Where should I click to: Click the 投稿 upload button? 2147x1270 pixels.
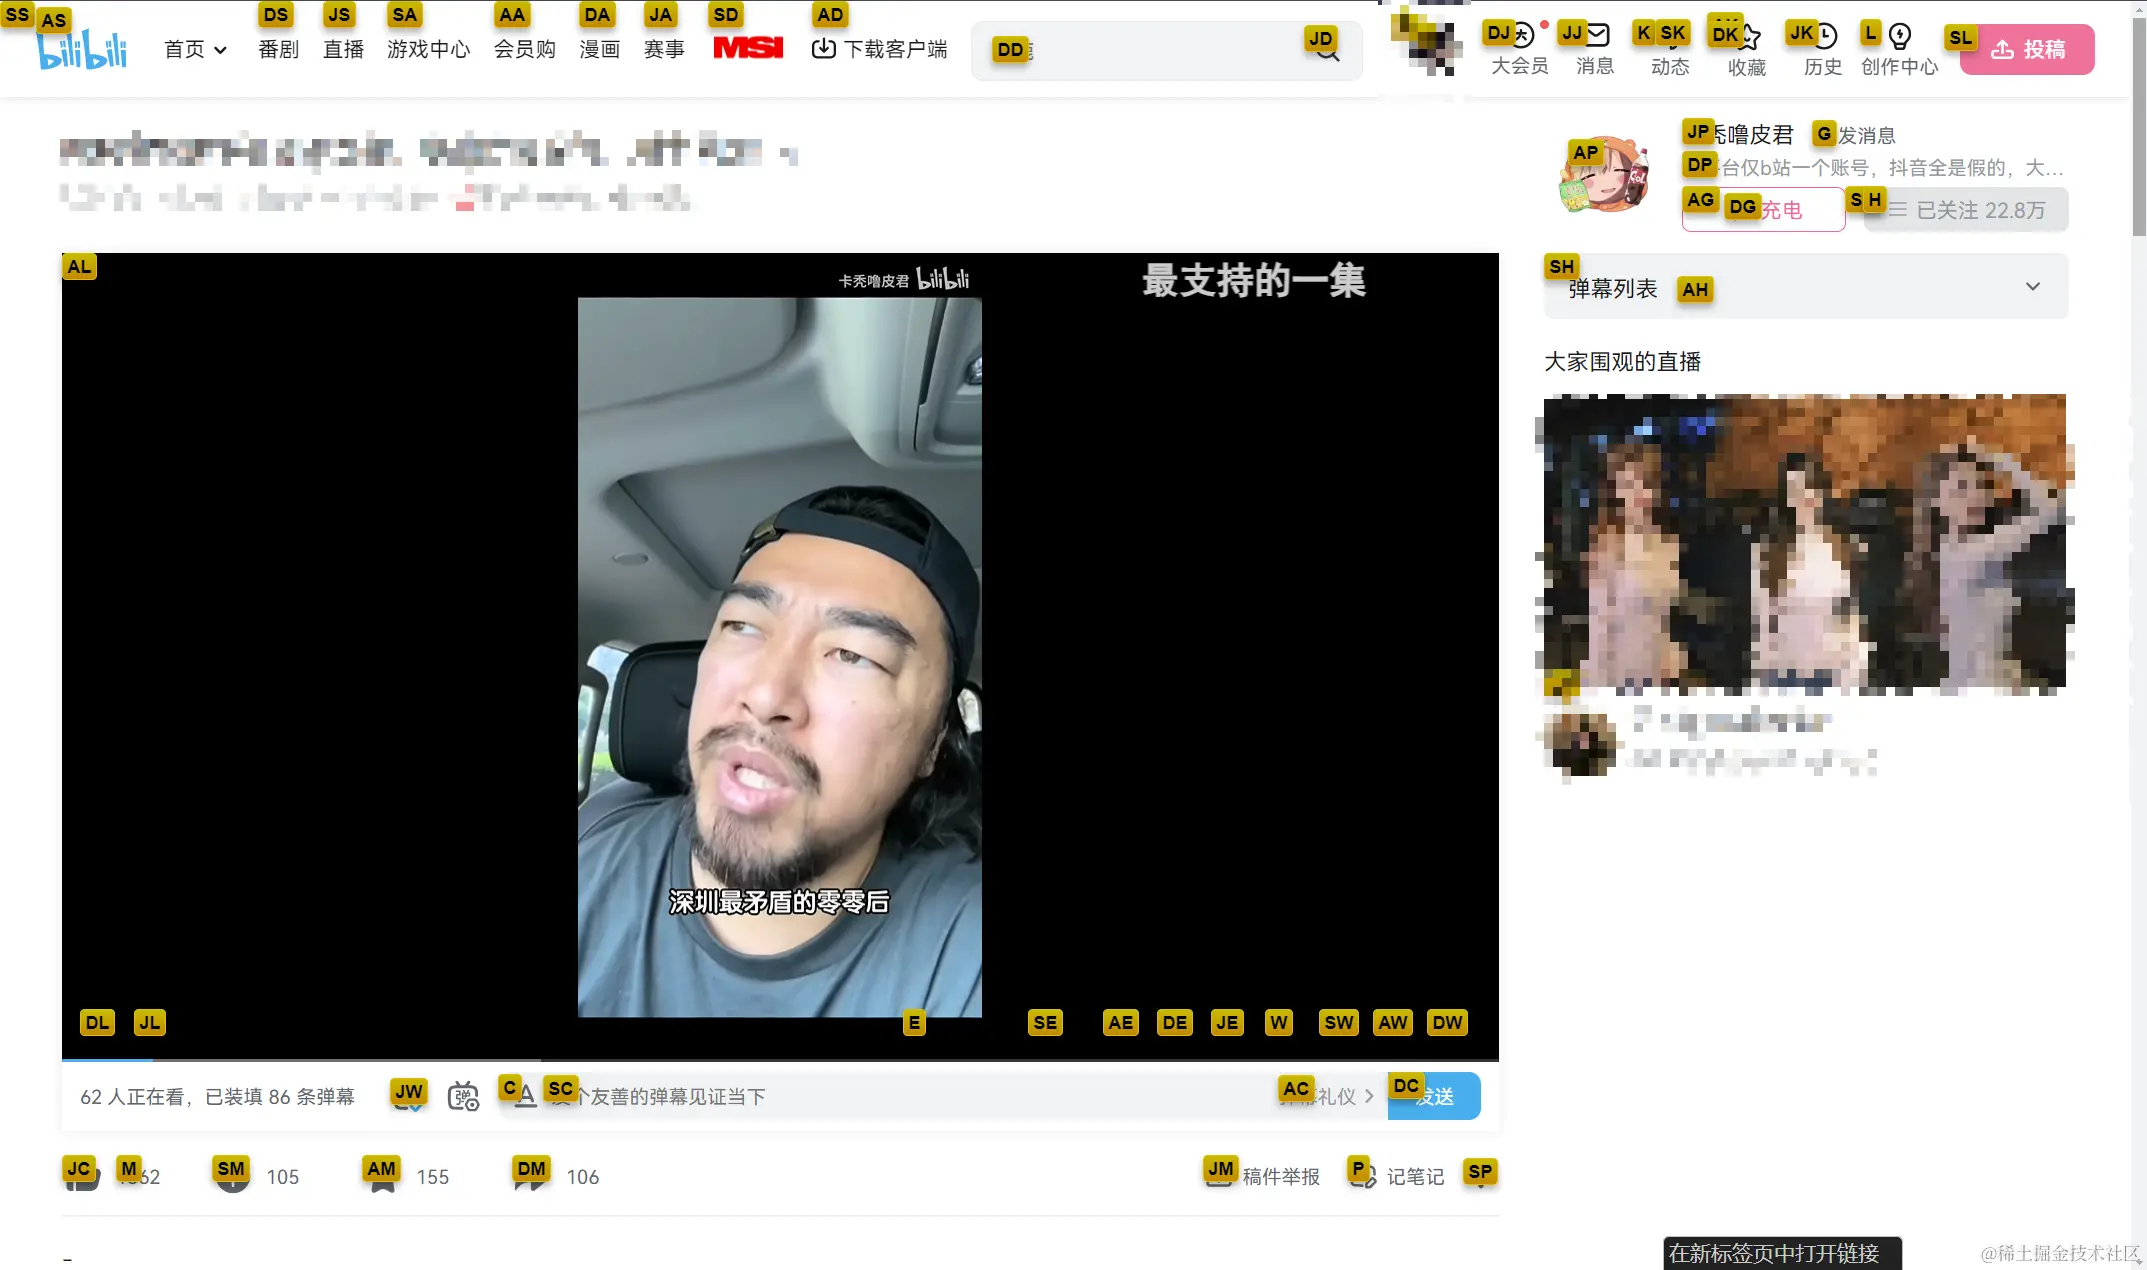2026,49
